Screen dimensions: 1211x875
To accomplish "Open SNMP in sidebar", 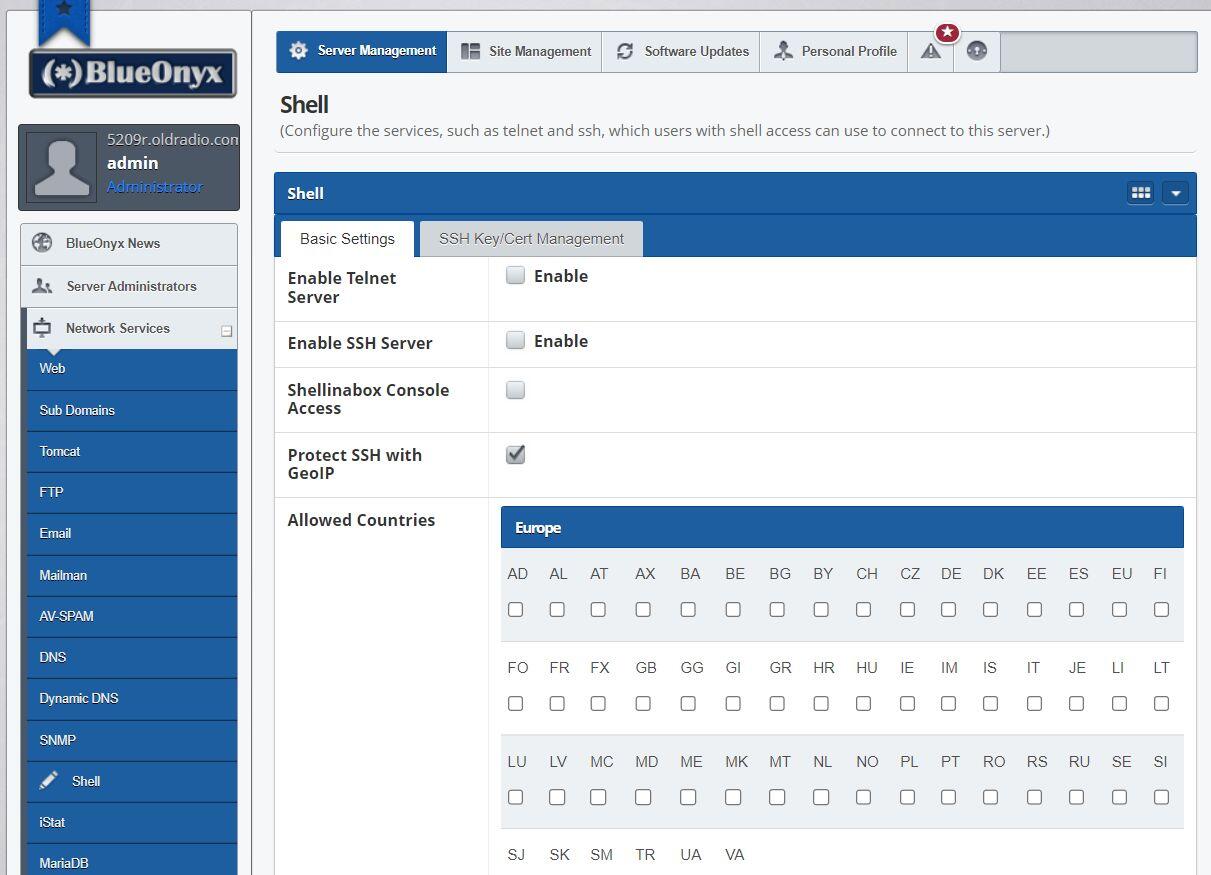I will click(132, 741).
